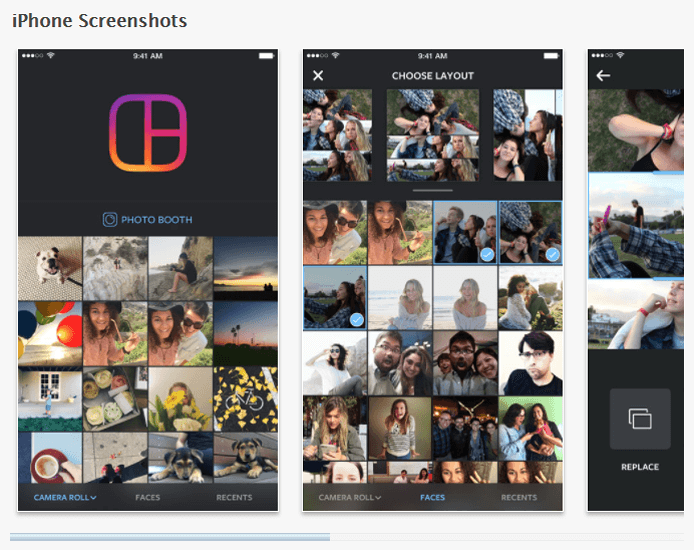694x550 pixels.
Task: Select the bicycle with yellow leaves photo
Action: (x=246, y=399)
